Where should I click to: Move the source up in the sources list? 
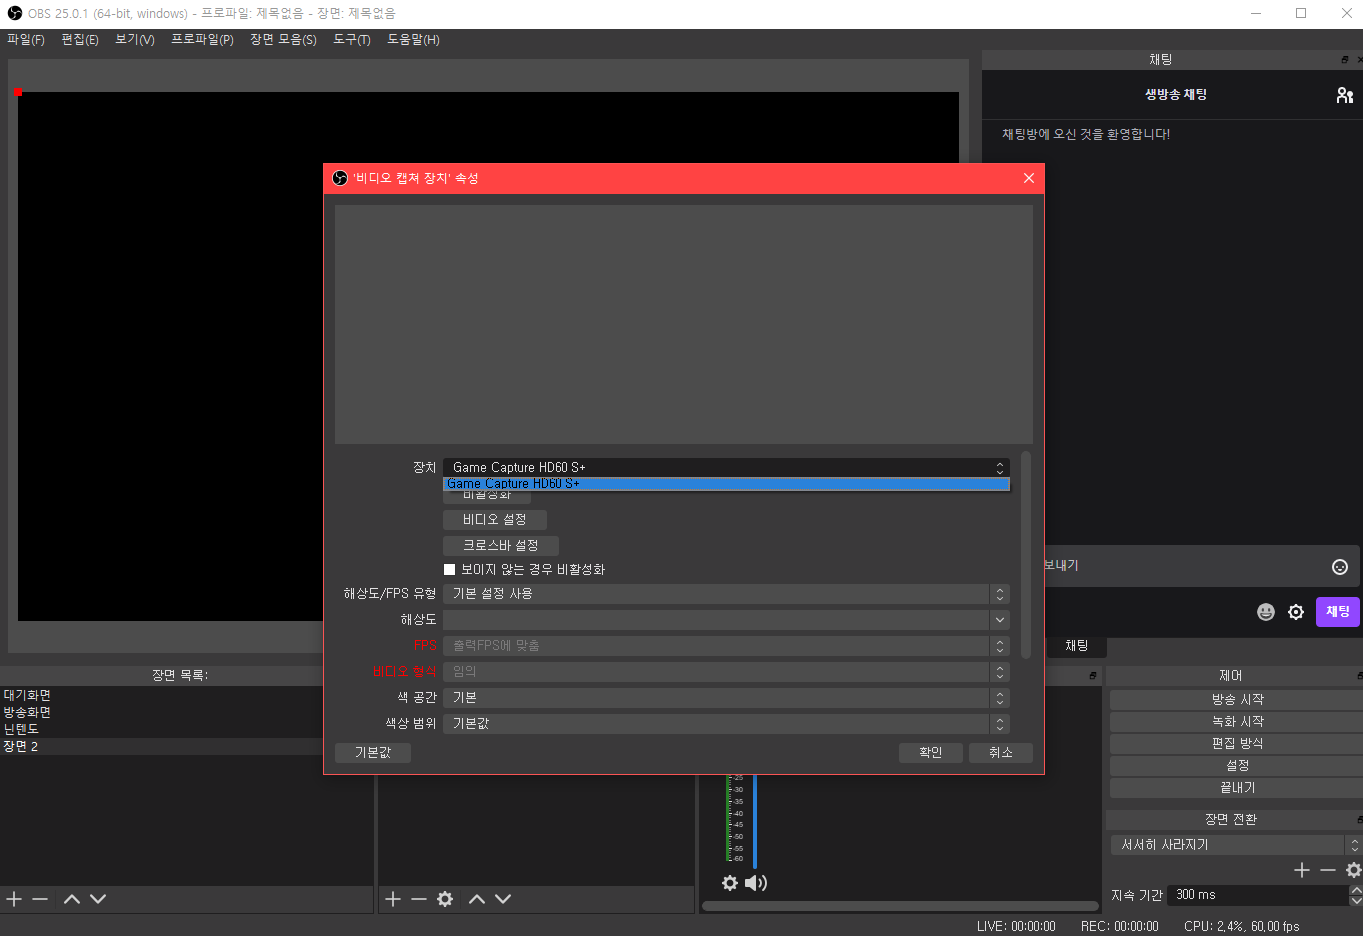pos(477,899)
